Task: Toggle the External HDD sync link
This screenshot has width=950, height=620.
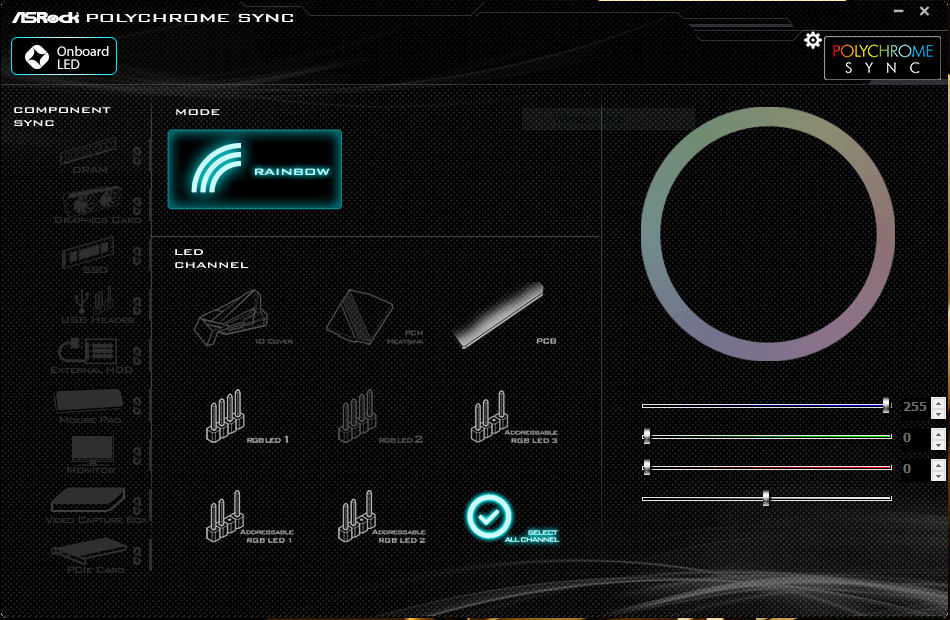Action: 138,356
